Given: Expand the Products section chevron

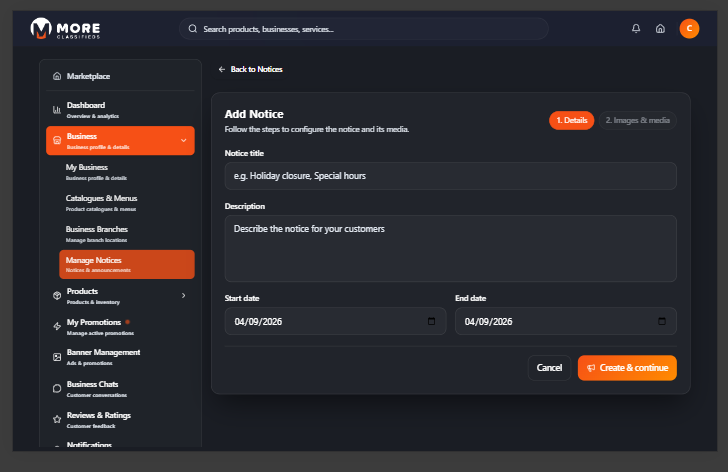Looking at the screenshot, I should (x=183, y=295).
